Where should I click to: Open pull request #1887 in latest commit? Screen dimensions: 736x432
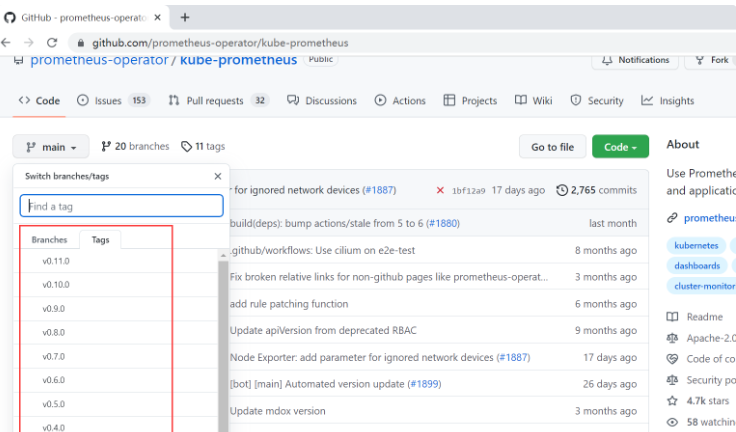(380, 190)
